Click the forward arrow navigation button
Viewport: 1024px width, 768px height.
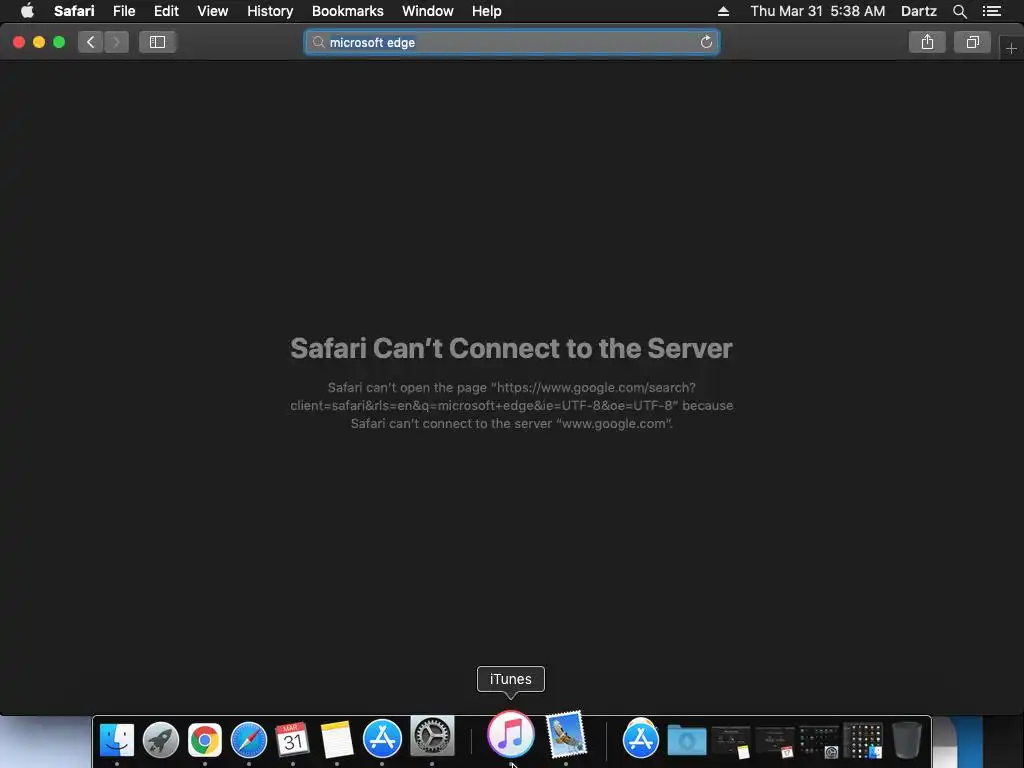(x=116, y=42)
